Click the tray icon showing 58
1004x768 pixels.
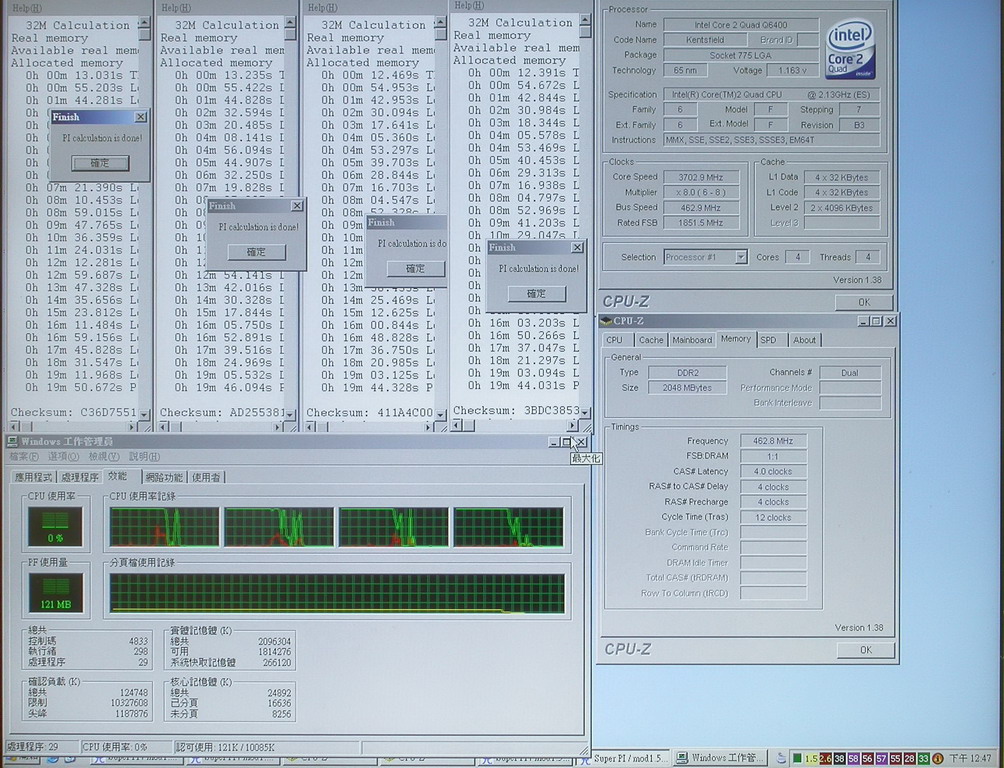point(854,758)
